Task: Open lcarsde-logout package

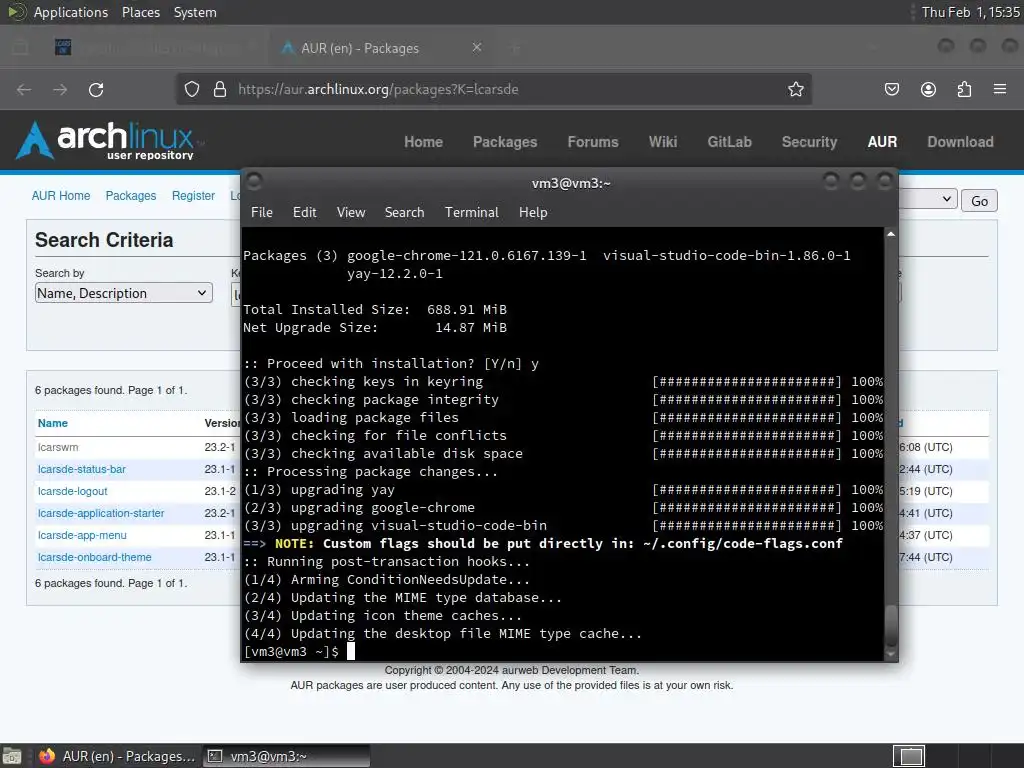Action: click(72, 491)
